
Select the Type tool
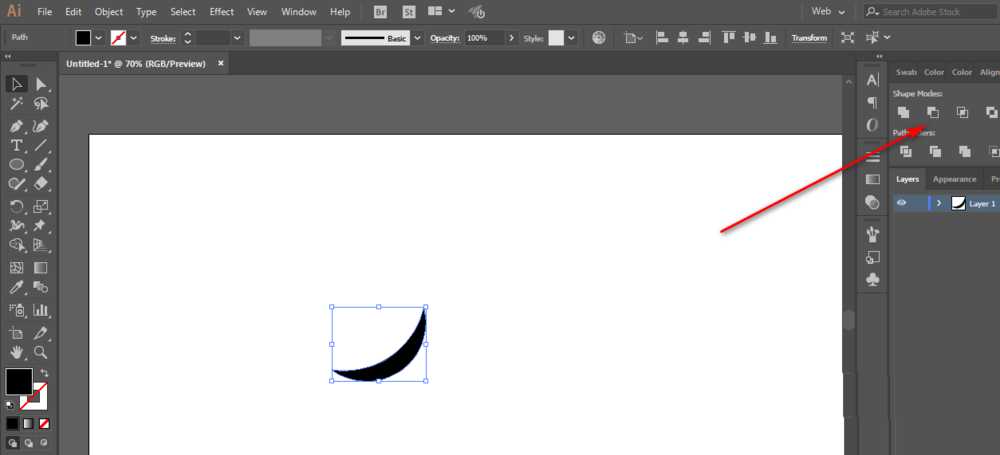17,146
